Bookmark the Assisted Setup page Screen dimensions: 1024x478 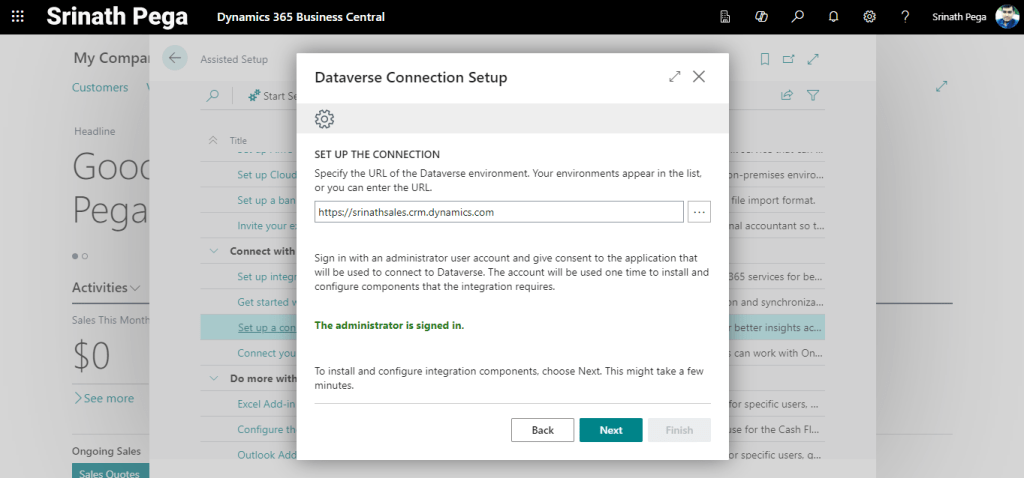[765, 59]
